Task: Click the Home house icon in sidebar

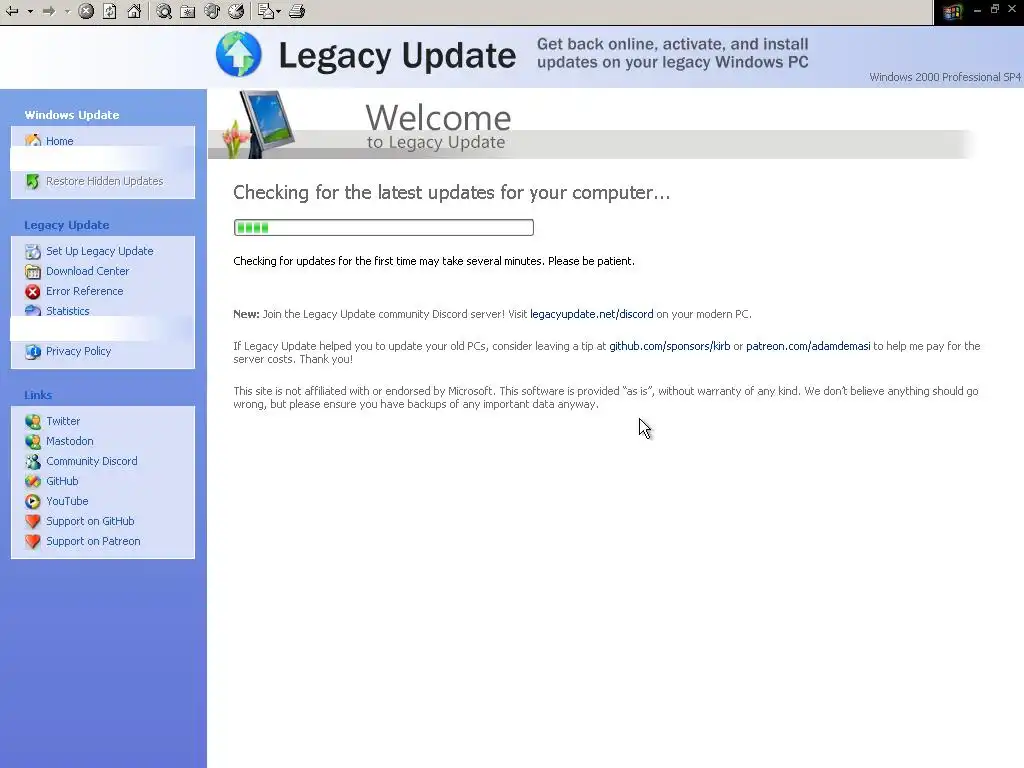Action: [x=33, y=140]
